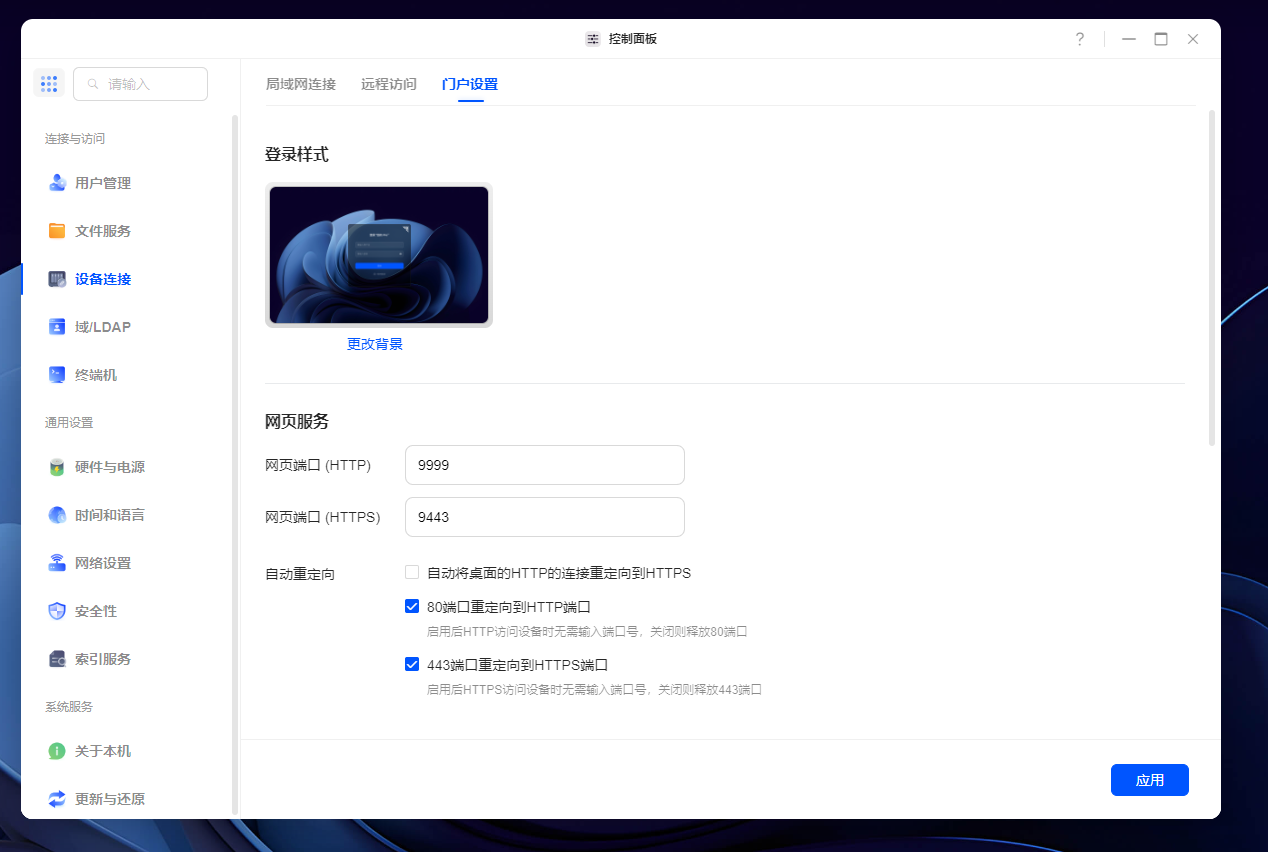Click the 网页端口 (HTTPS) label
Screen dimensions: 1268x852
tap(323, 517)
